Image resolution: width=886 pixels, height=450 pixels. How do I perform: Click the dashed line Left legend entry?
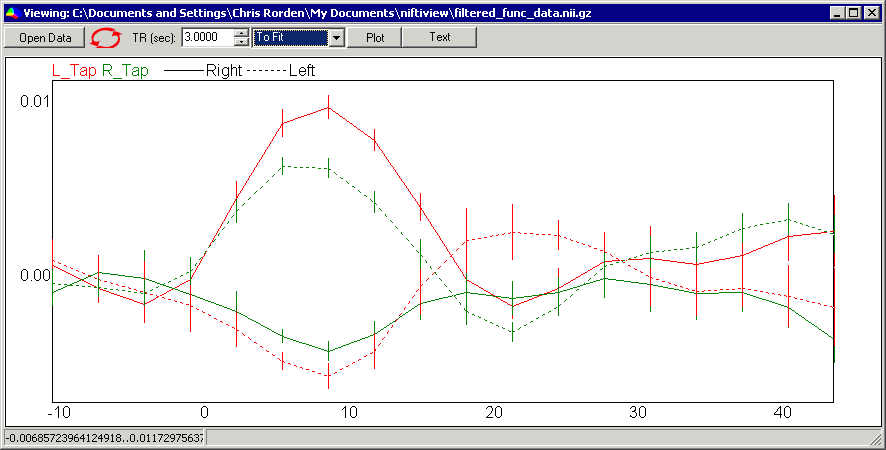[281, 71]
